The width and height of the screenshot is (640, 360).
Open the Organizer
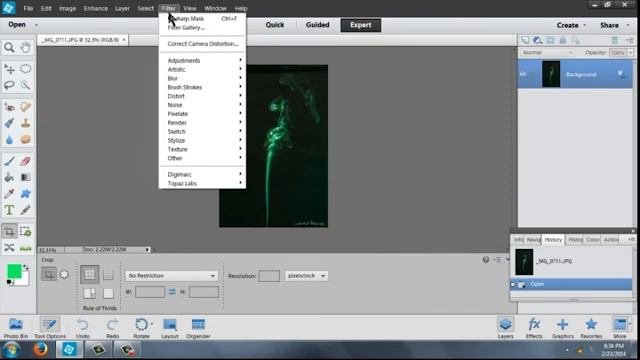198,328
